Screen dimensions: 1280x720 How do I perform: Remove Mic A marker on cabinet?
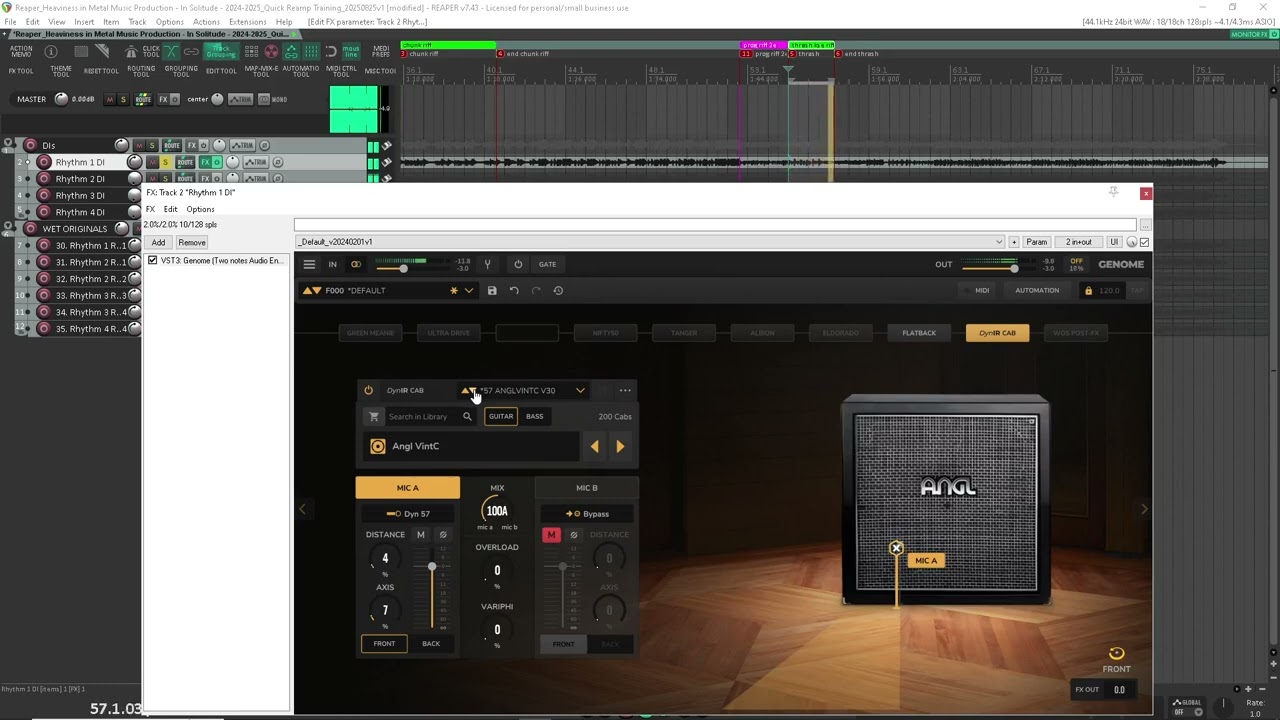(896, 548)
